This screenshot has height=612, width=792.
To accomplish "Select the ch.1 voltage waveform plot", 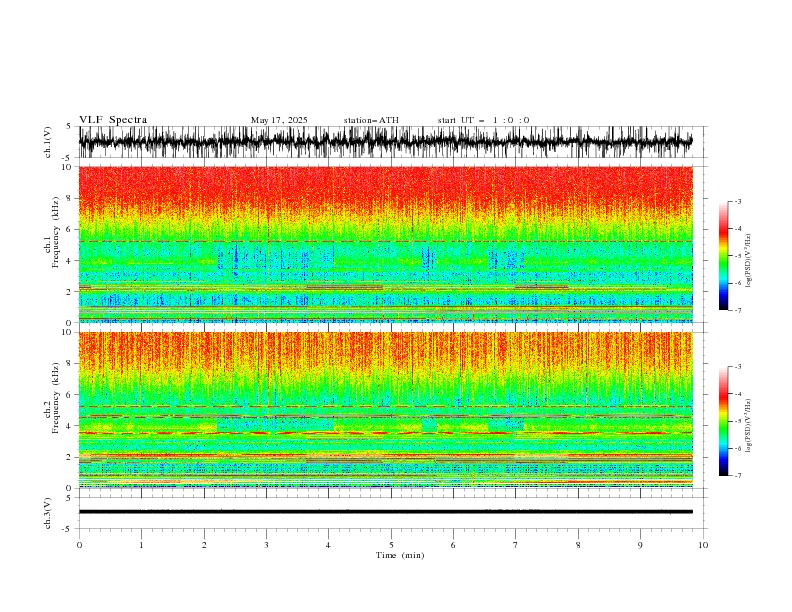I will pyautogui.click(x=385, y=142).
